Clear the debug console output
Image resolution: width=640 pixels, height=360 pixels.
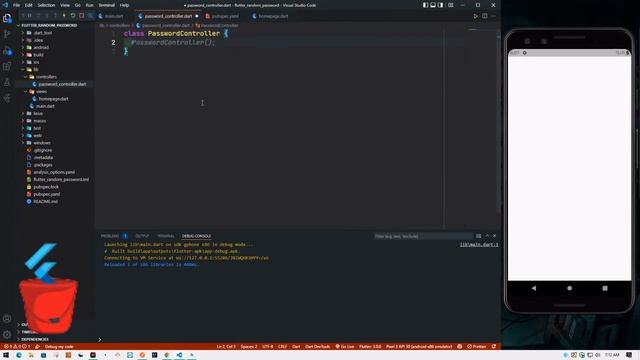(x=478, y=236)
